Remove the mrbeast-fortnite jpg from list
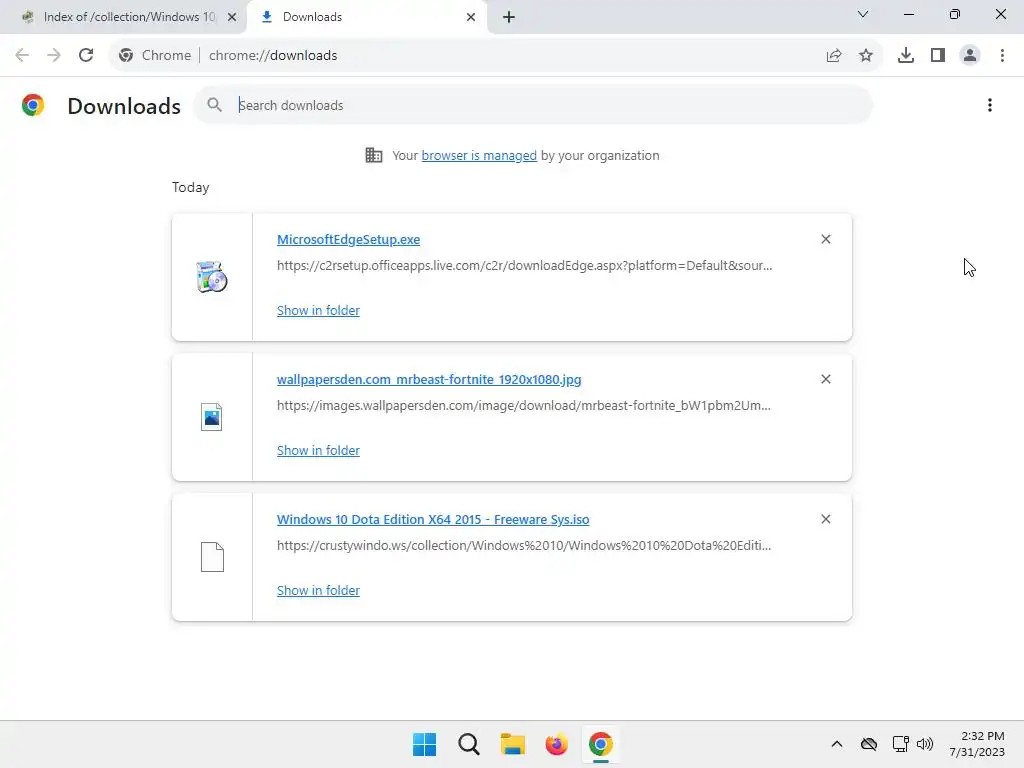The image size is (1024, 768). (x=825, y=379)
